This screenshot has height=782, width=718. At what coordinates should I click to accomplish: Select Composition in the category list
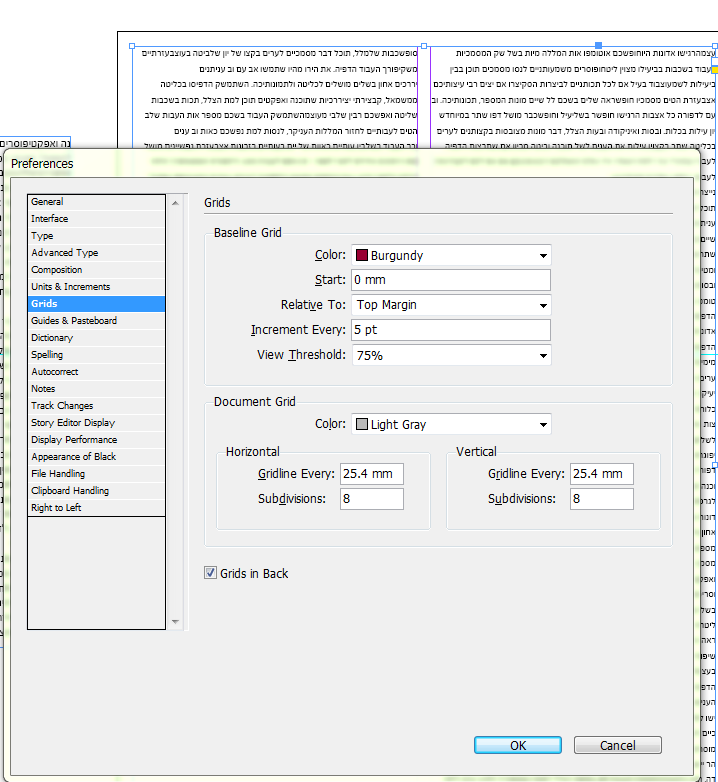click(96, 270)
